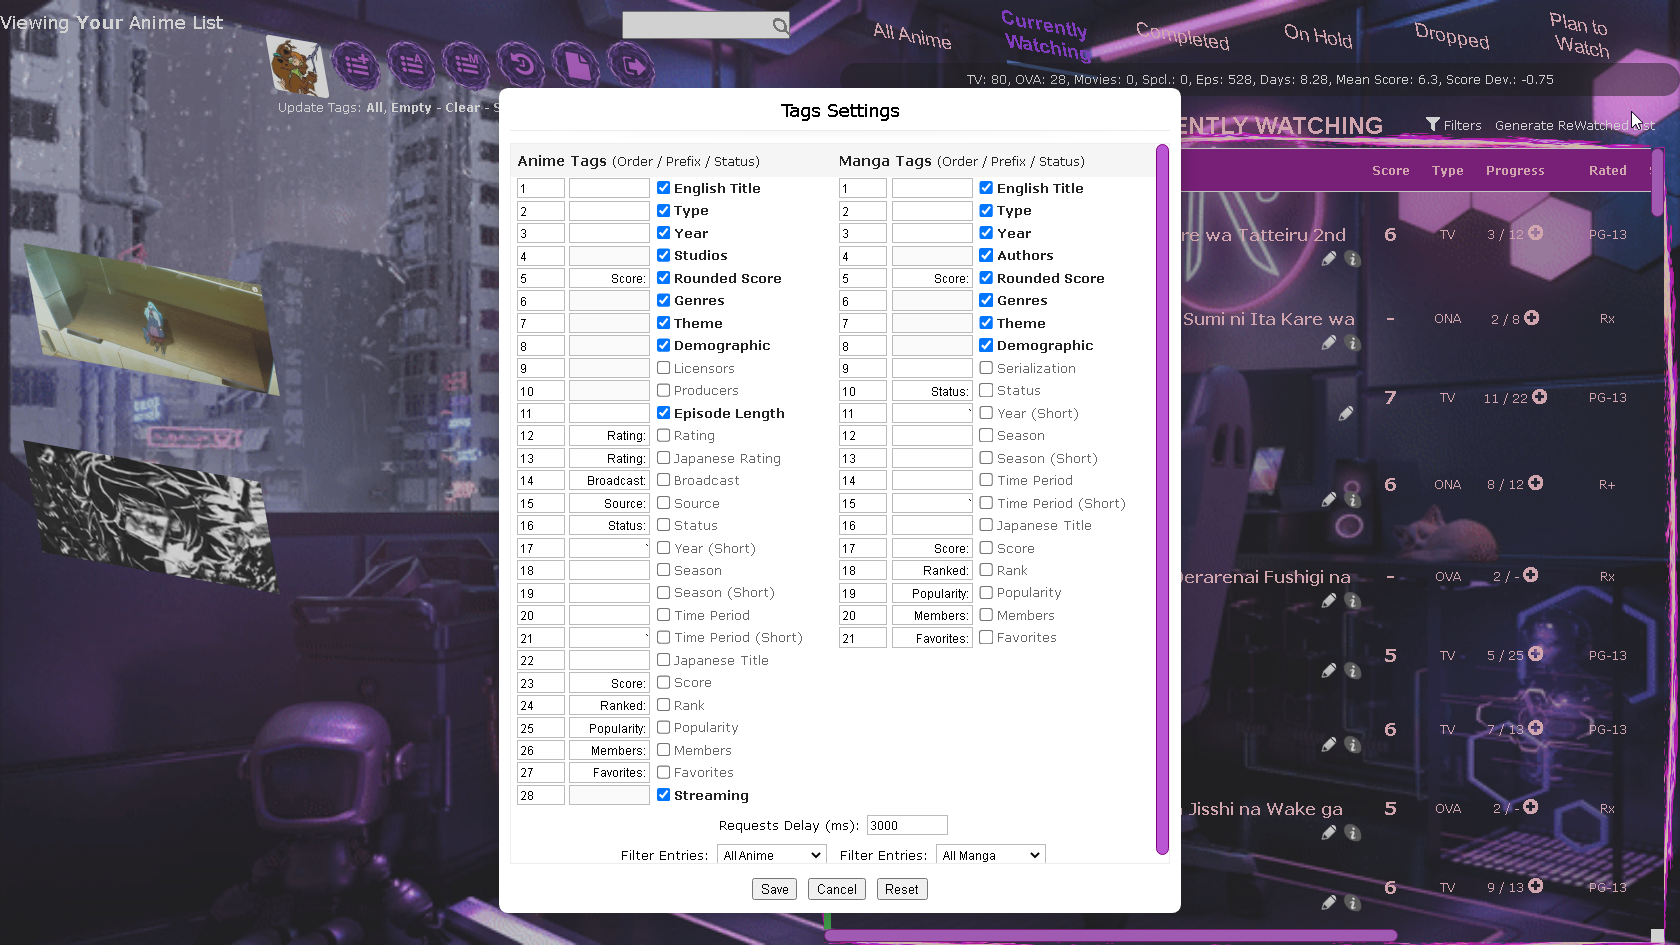Click prefix field for anime Rounded Score
1680x945 pixels.
pos(610,278)
